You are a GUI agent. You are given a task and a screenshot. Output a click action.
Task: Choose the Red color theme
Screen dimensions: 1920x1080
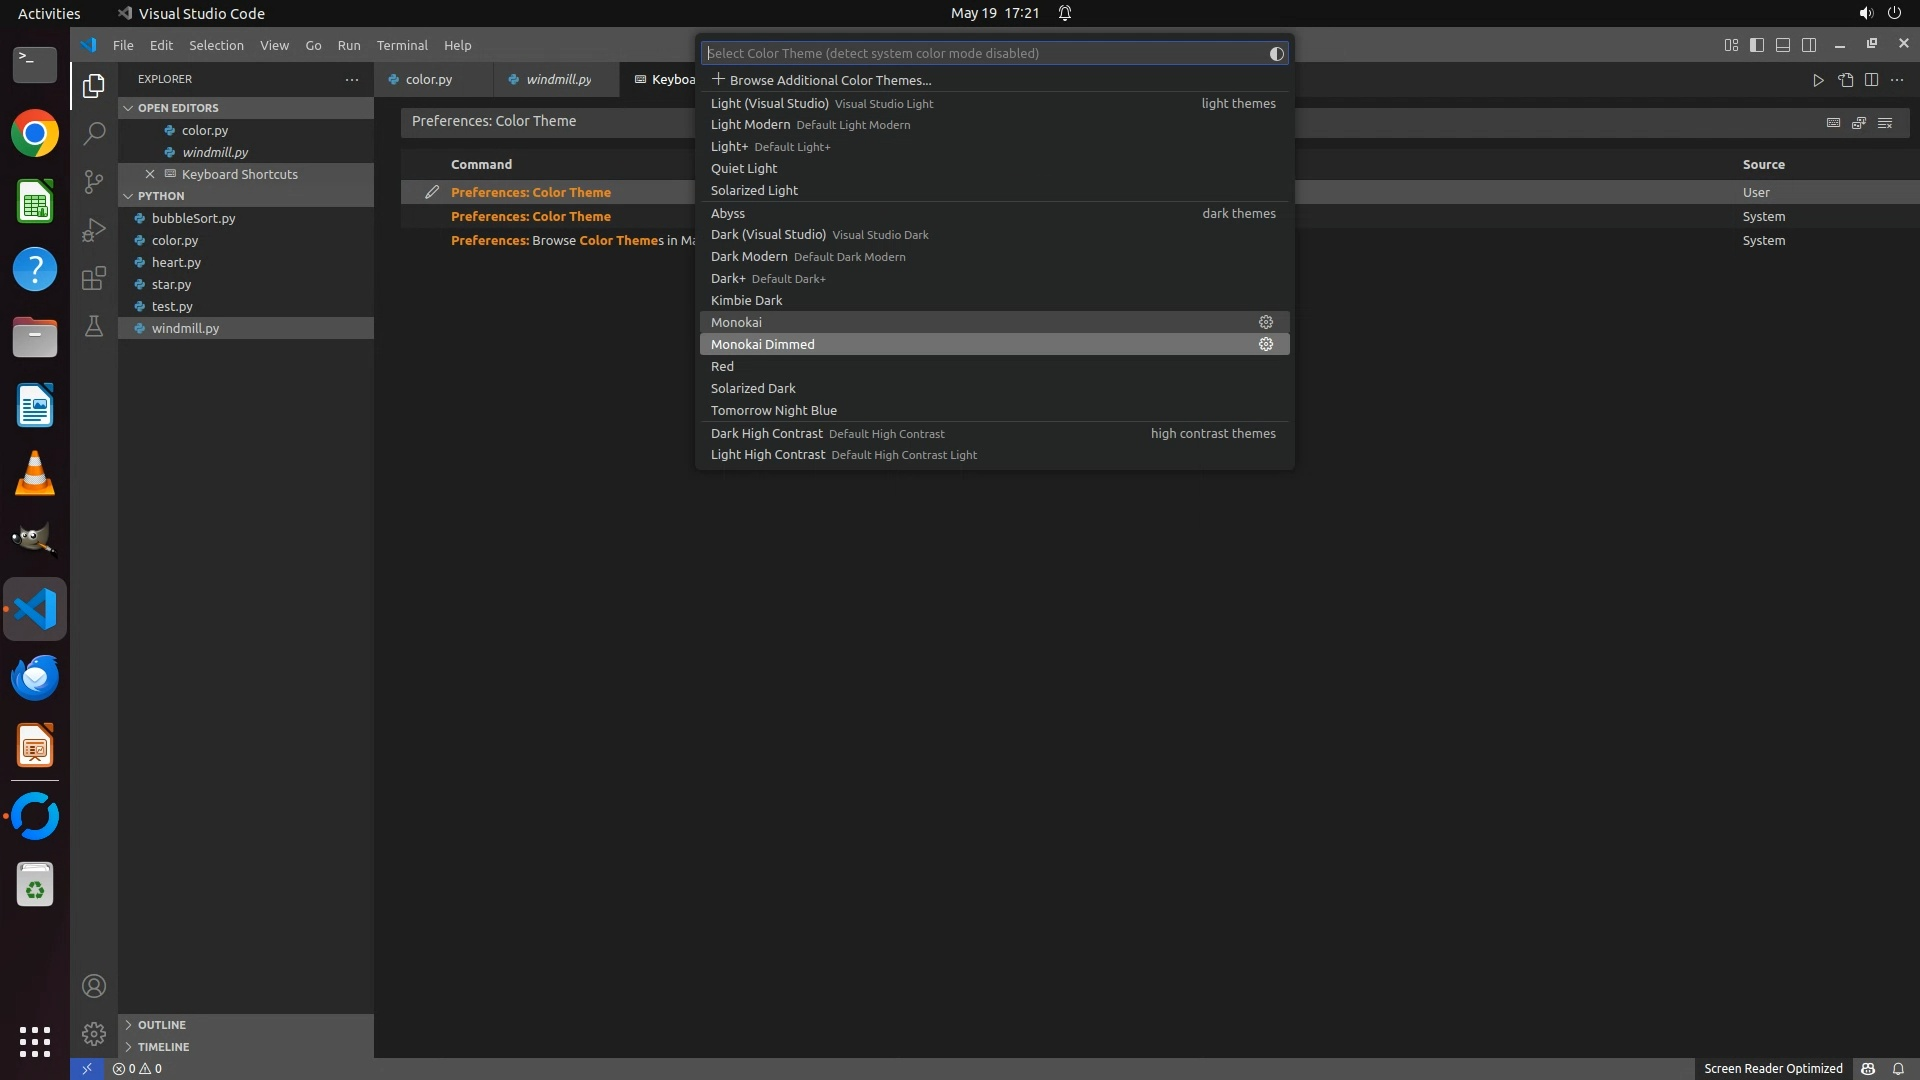pos(722,366)
